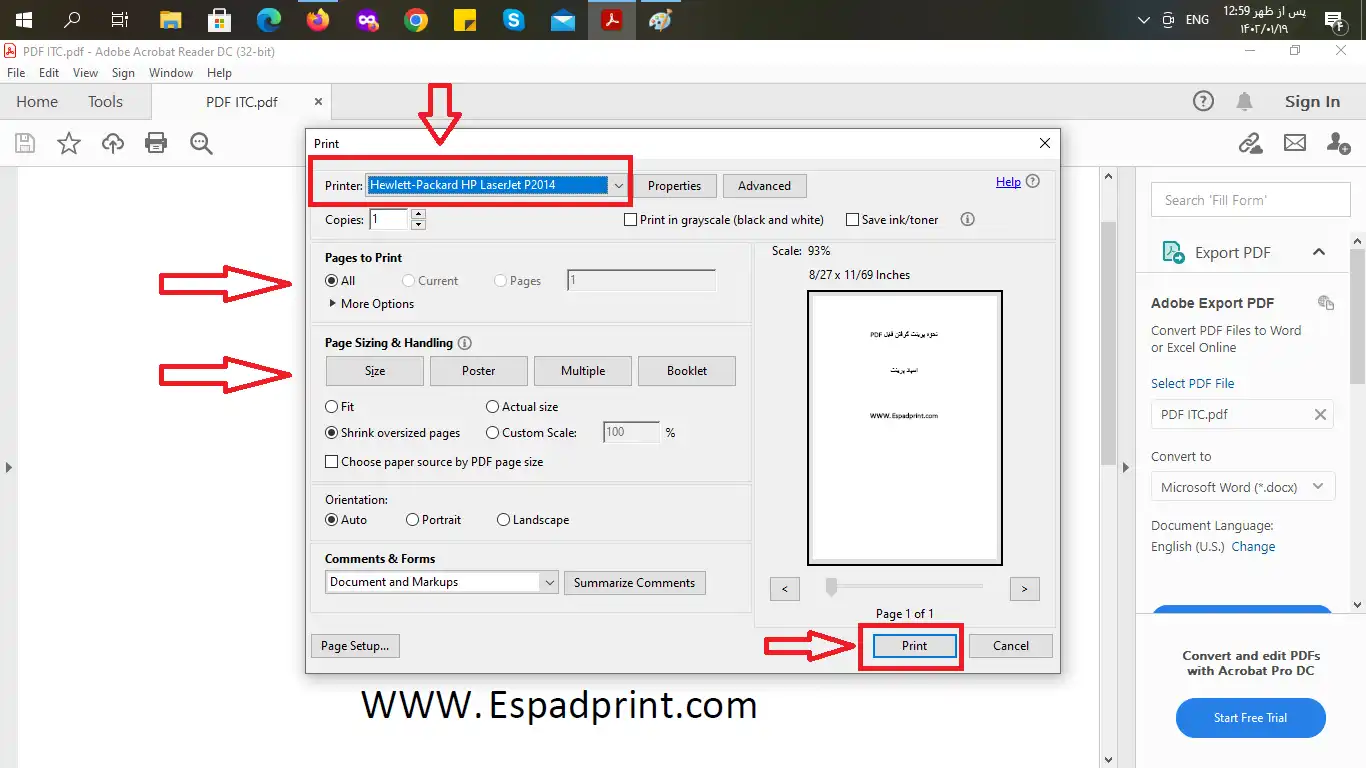Select Actual size radio option
Viewport: 1366px width, 768px height.
[492, 407]
